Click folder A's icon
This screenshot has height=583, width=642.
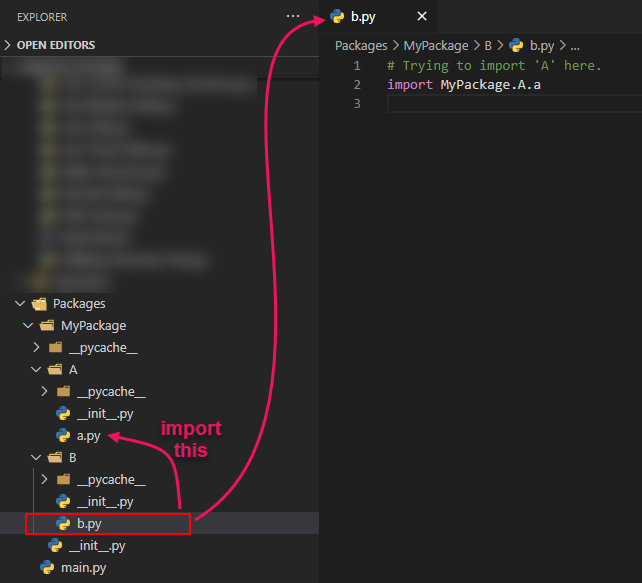coord(55,370)
